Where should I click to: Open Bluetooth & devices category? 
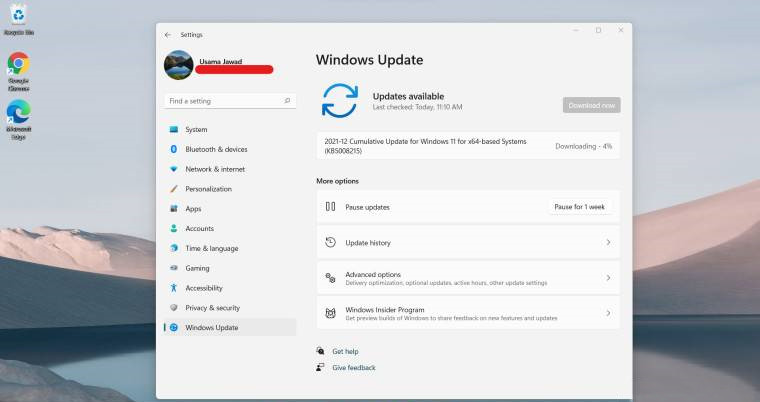pyautogui.click(x=230, y=149)
